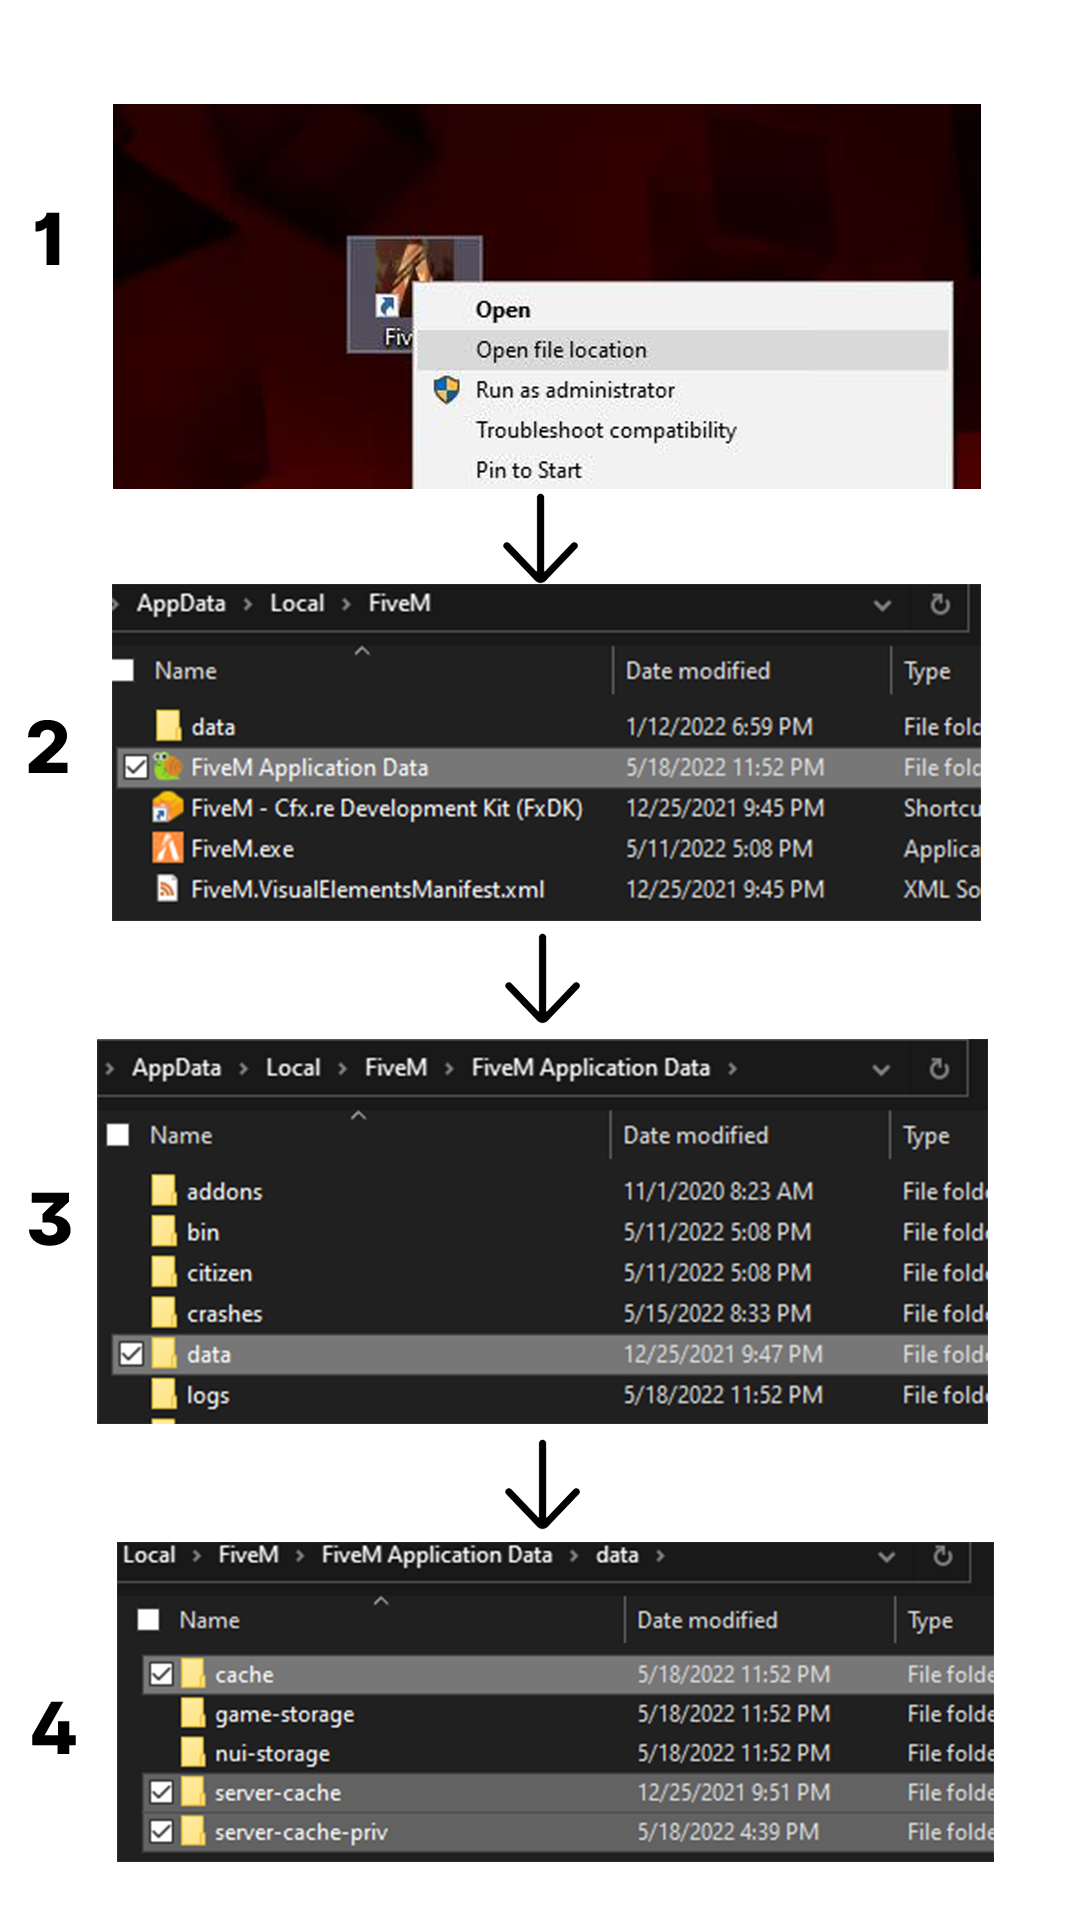1080x1920 pixels.
Task: Click 'Local' breadcrumb in AppData\Local\FiveM window
Action: (x=297, y=603)
